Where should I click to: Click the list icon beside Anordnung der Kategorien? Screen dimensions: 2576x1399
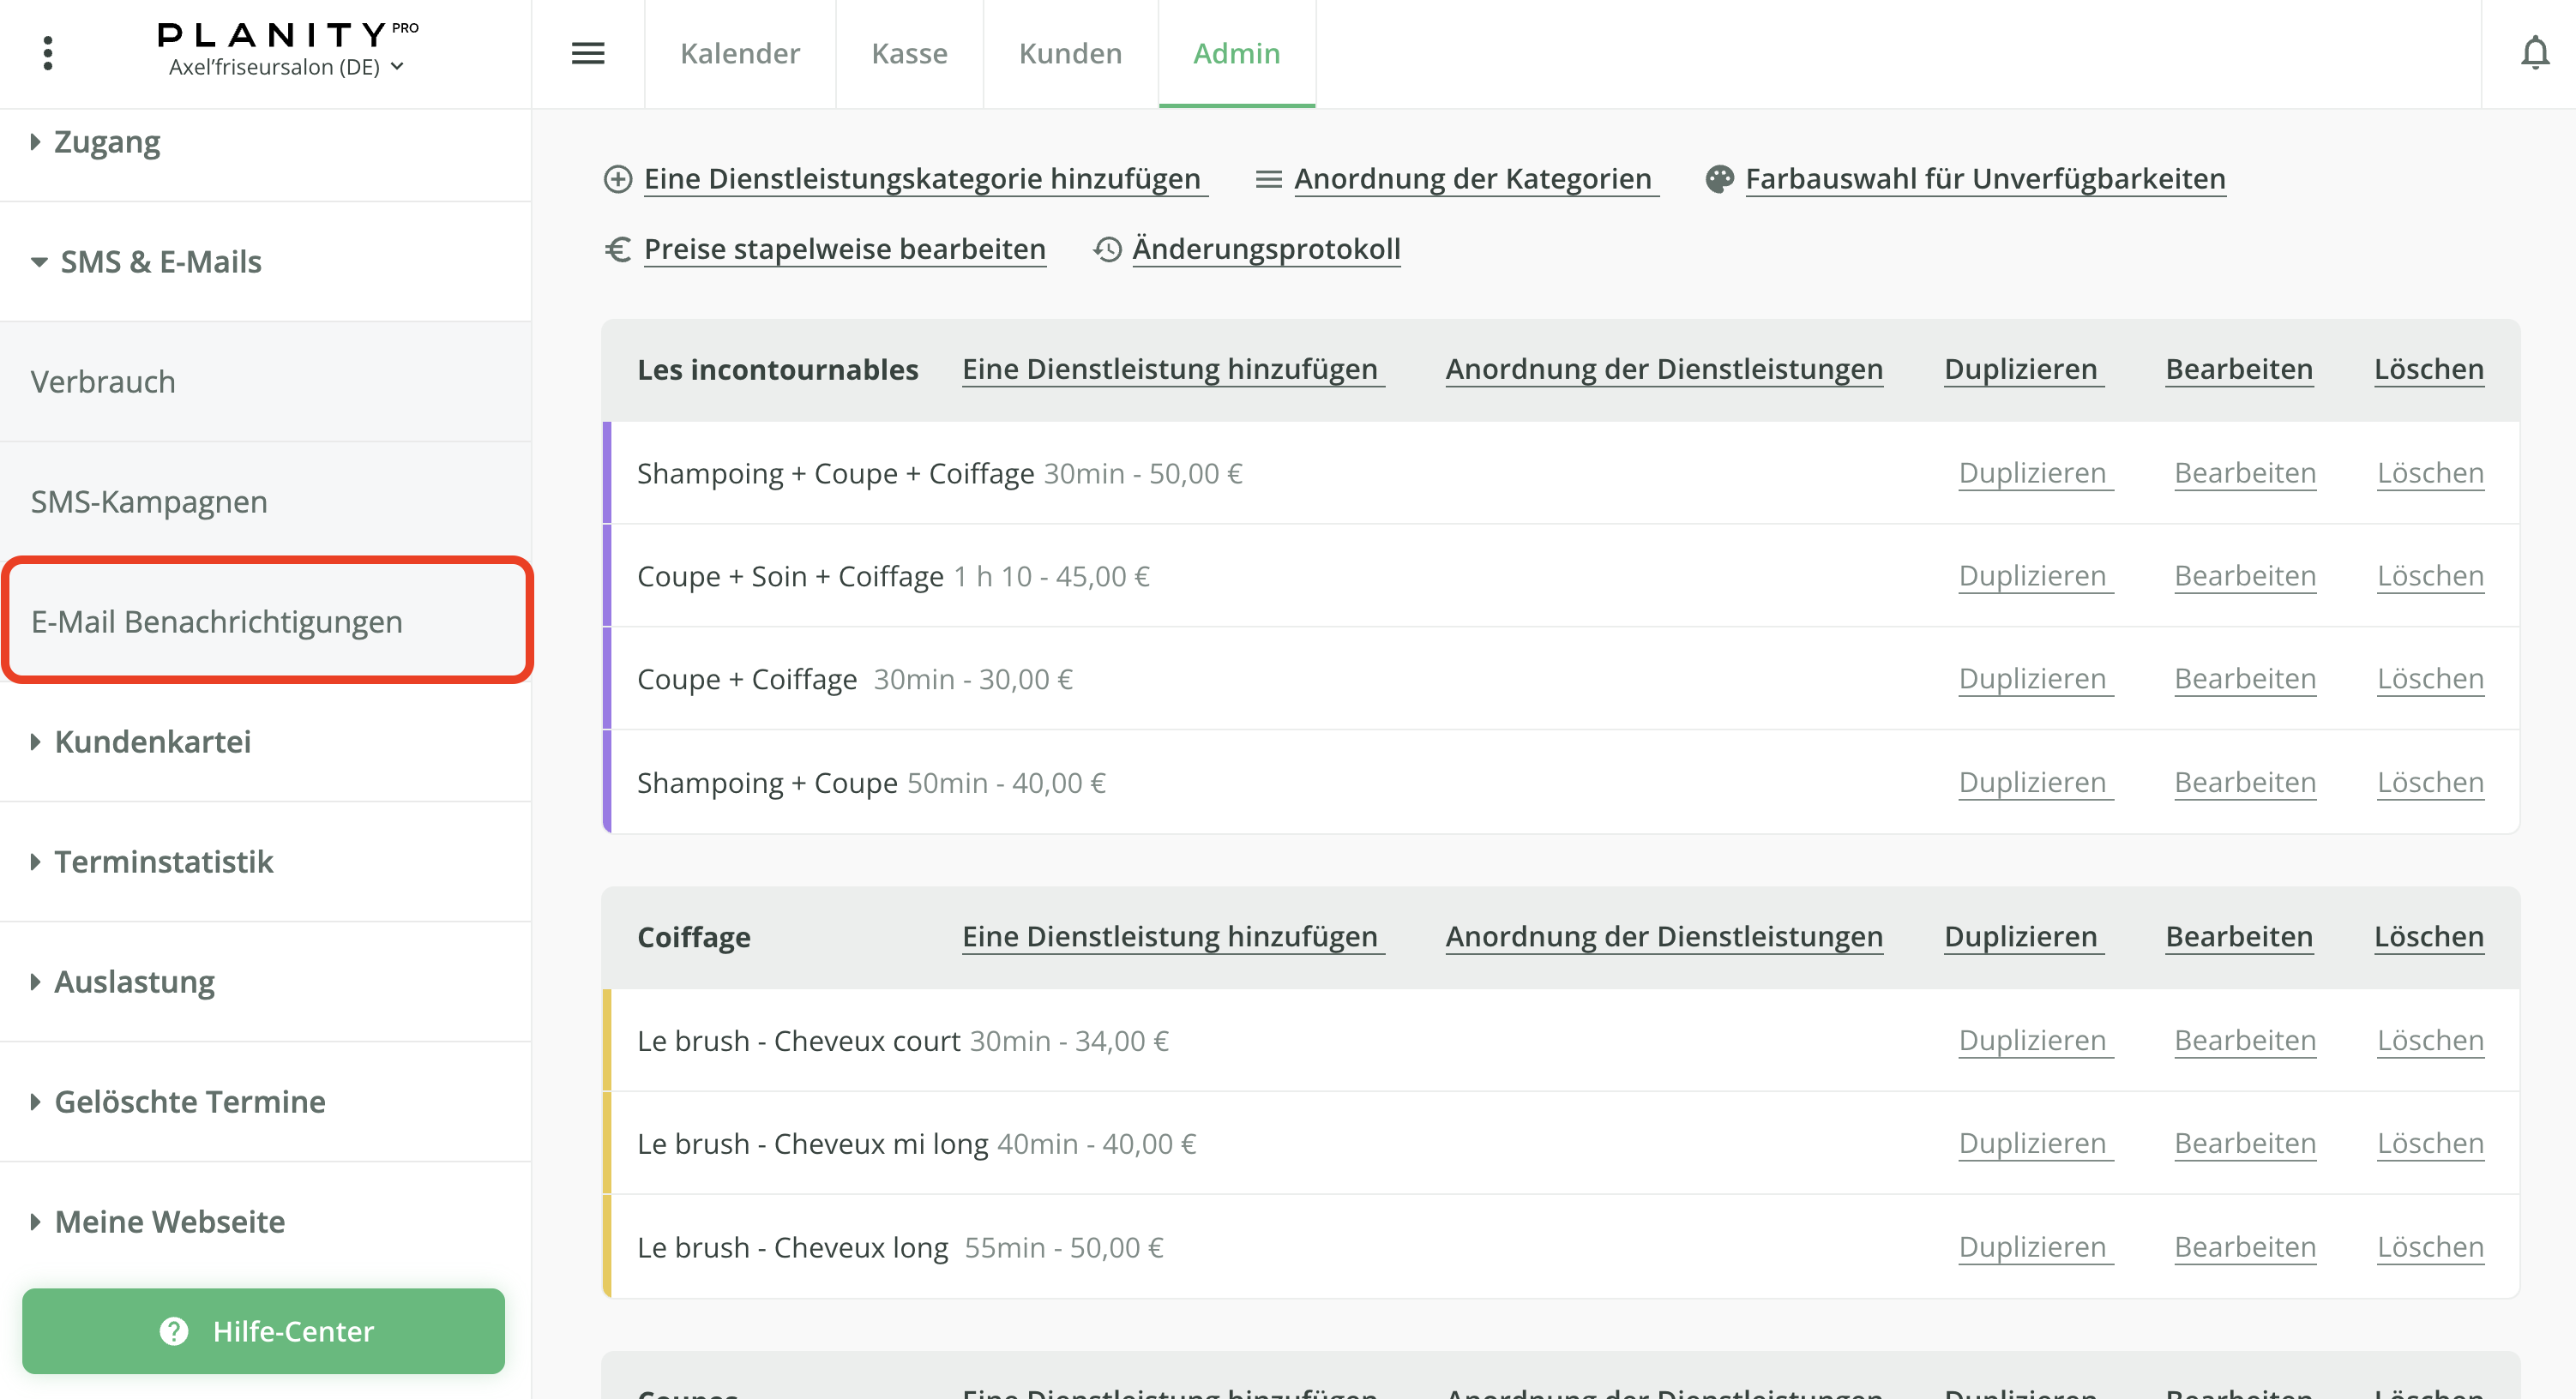(1268, 179)
